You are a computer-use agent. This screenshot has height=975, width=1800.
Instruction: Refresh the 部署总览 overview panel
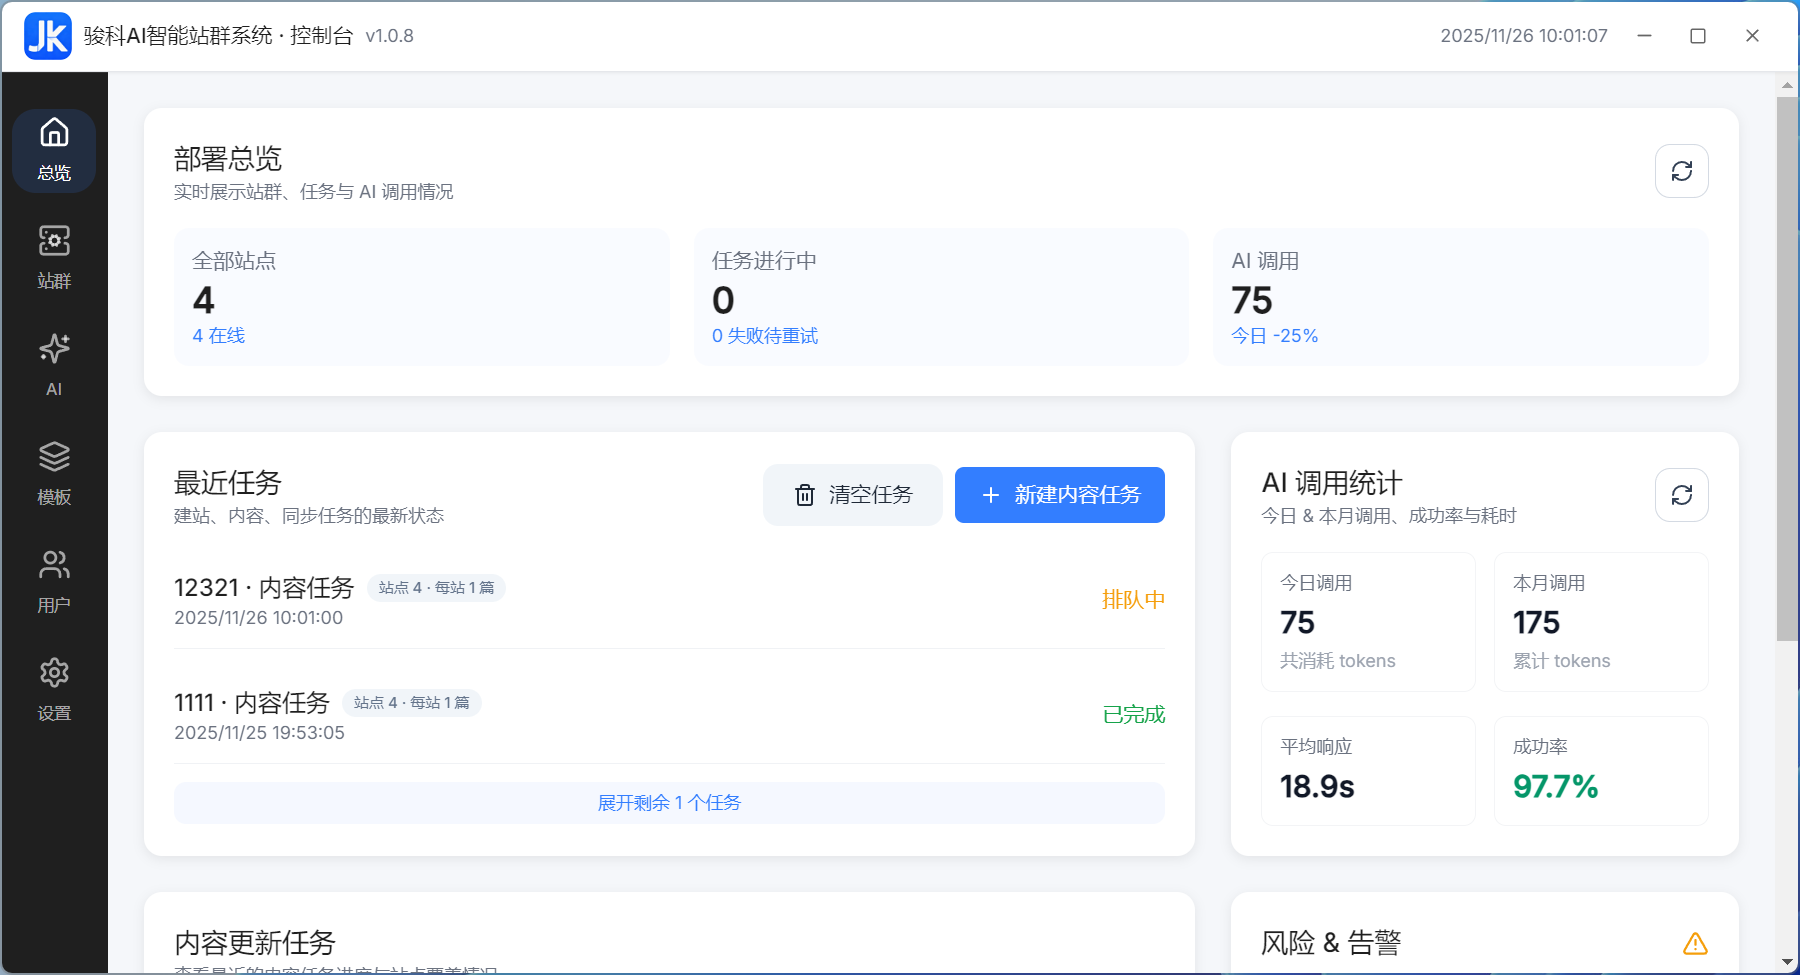click(x=1681, y=171)
